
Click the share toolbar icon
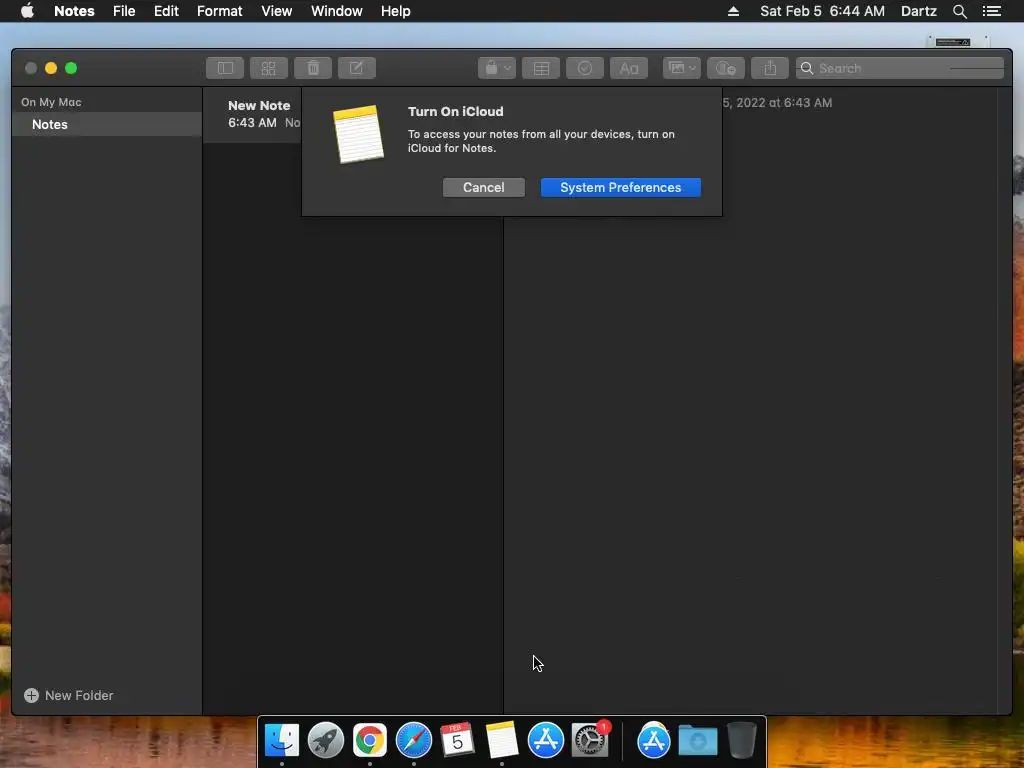point(770,68)
